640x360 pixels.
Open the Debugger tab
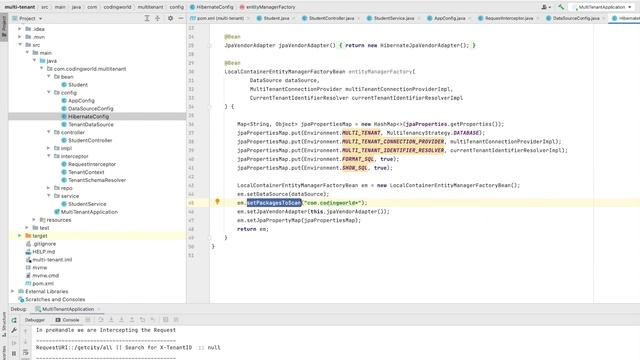pyautogui.click(x=35, y=320)
